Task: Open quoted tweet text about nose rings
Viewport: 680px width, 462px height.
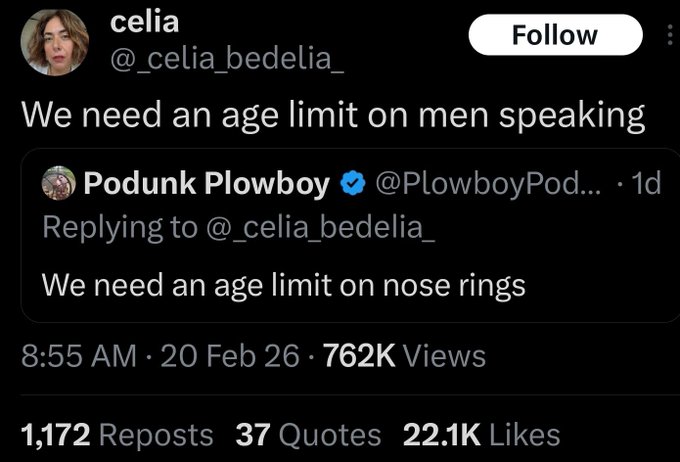Action: 283,286
